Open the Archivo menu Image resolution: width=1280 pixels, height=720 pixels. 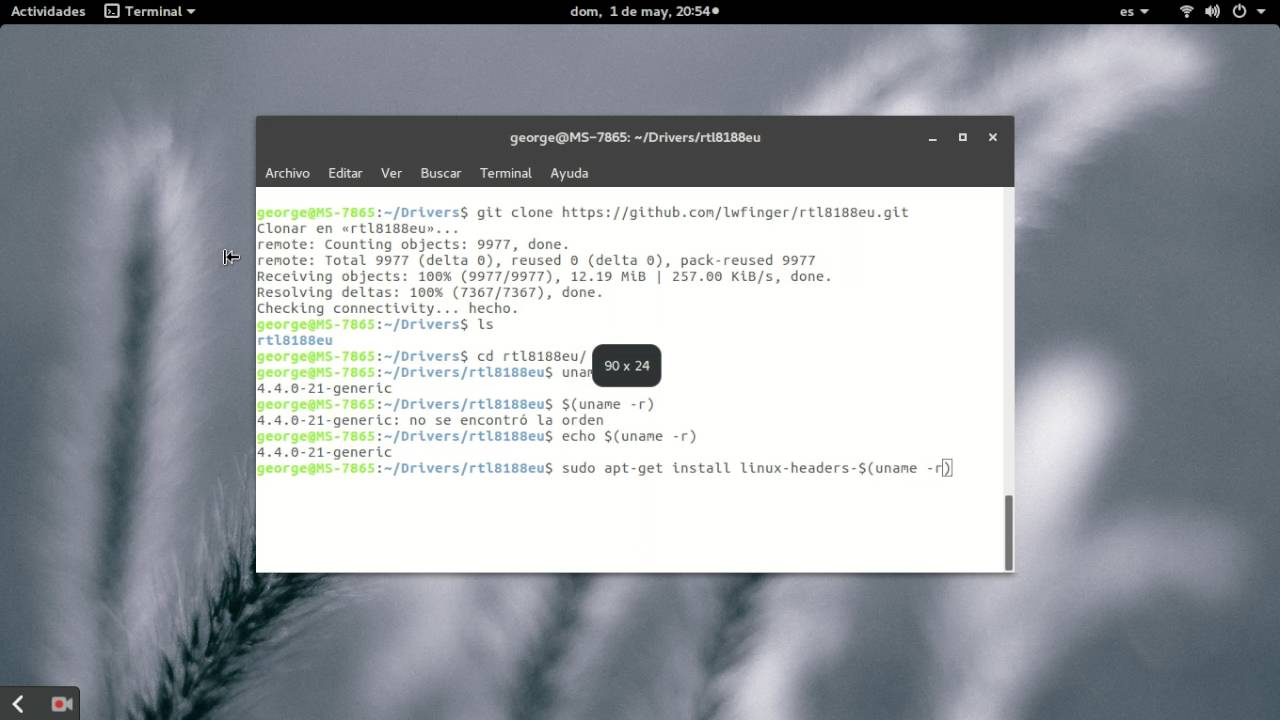287,173
